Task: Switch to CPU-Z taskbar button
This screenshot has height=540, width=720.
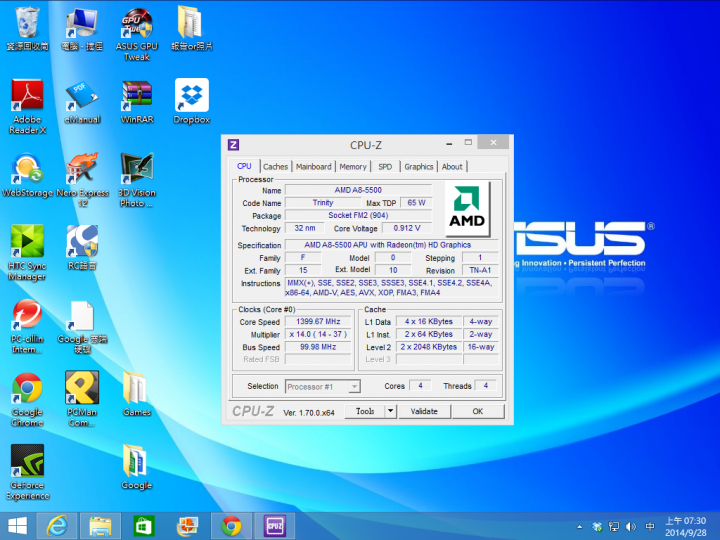Action: pos(275,526)
